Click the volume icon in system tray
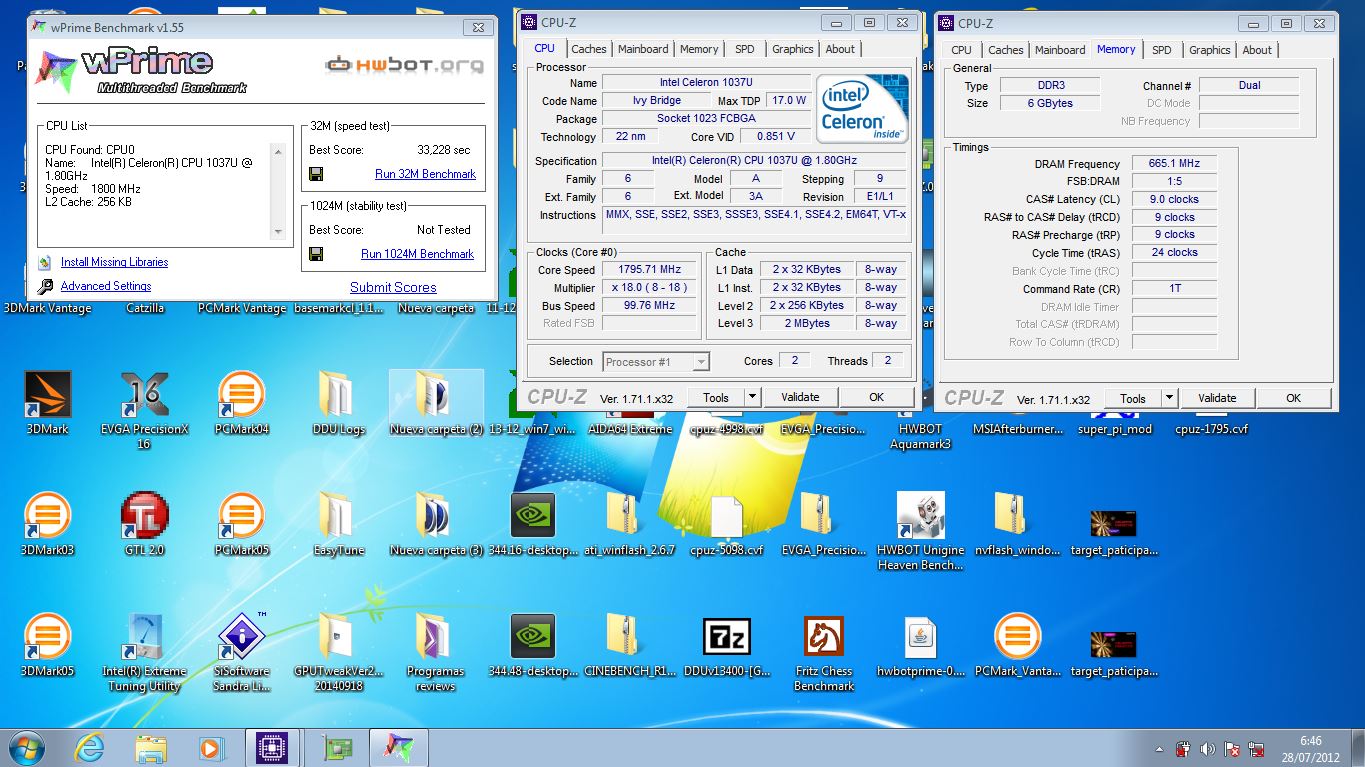1365x767 pixels. 1208,749
